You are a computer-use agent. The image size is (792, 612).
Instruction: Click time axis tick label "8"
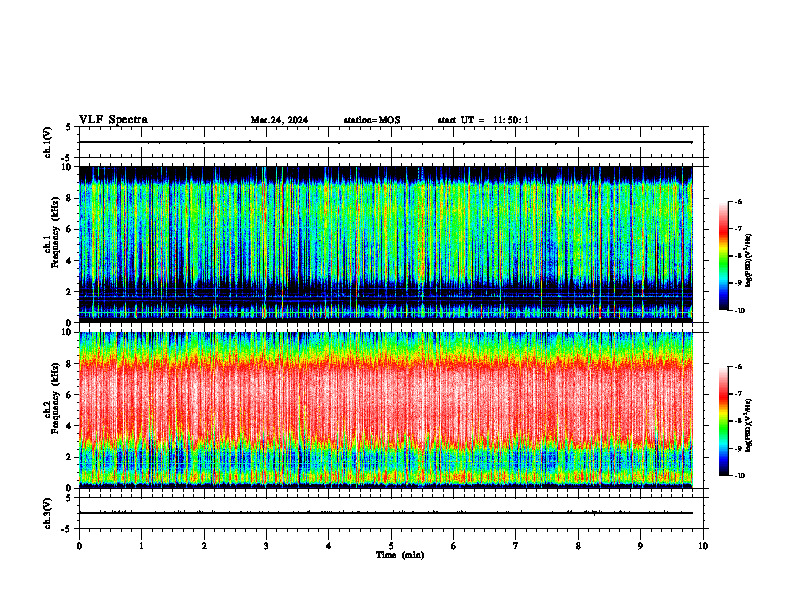(x=578, y=546)
